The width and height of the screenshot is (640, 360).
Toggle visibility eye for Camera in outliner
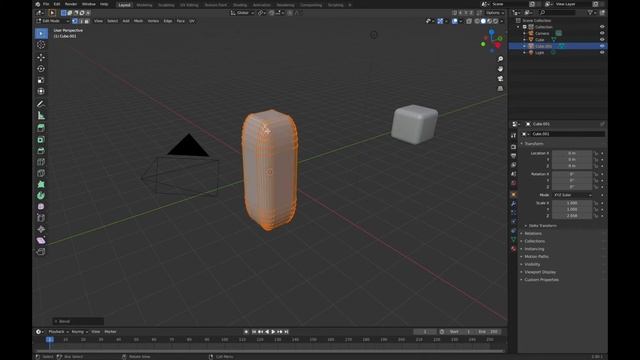(x=602, y=33)
